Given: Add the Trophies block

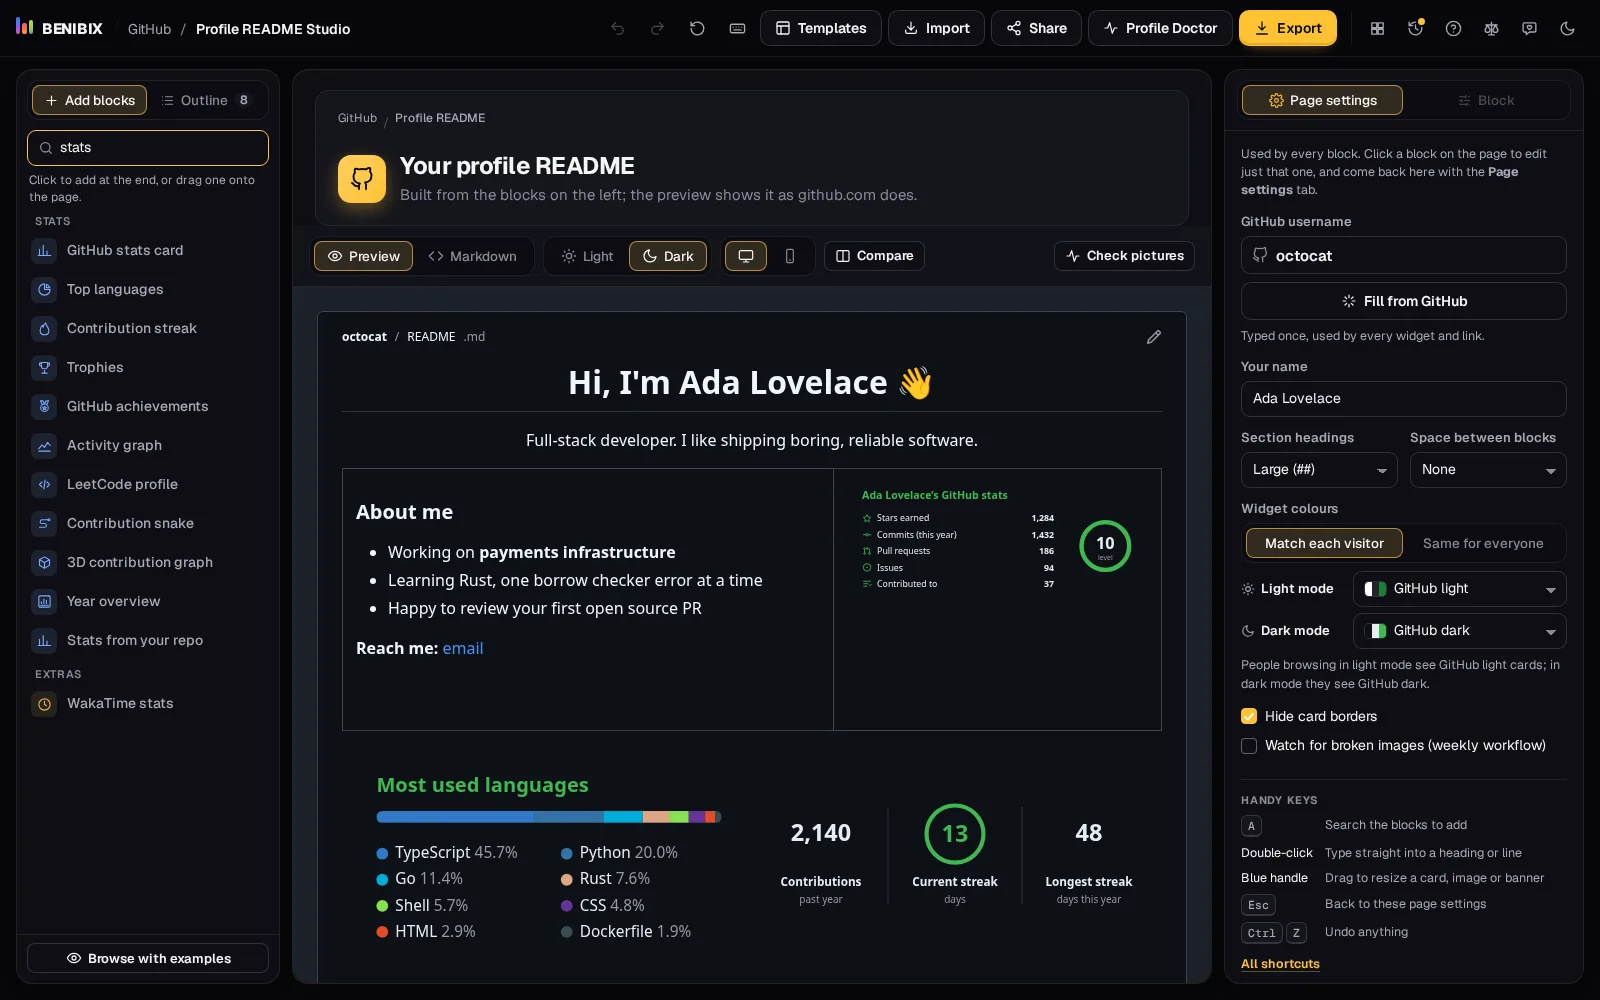Looking at the screenshot, I should point(148,367).
